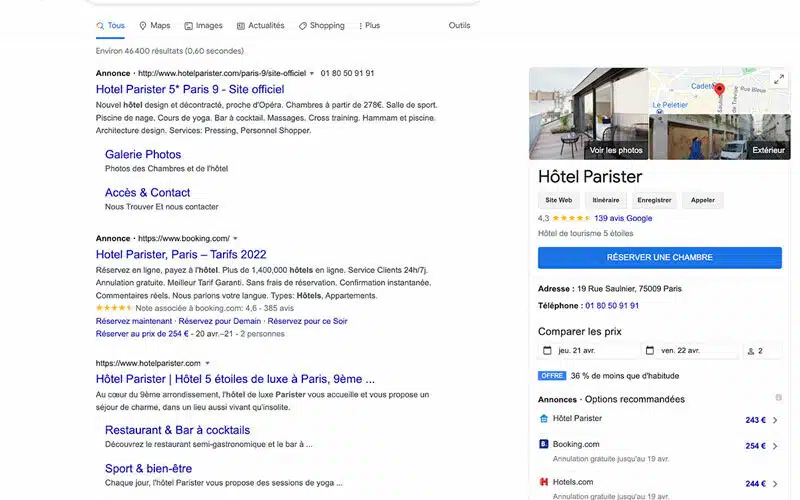Image resolution: width=800 pixels, height=500 pixels.
Task: Open the '139 avis Google' reviews link
Action: pos(622,218)
